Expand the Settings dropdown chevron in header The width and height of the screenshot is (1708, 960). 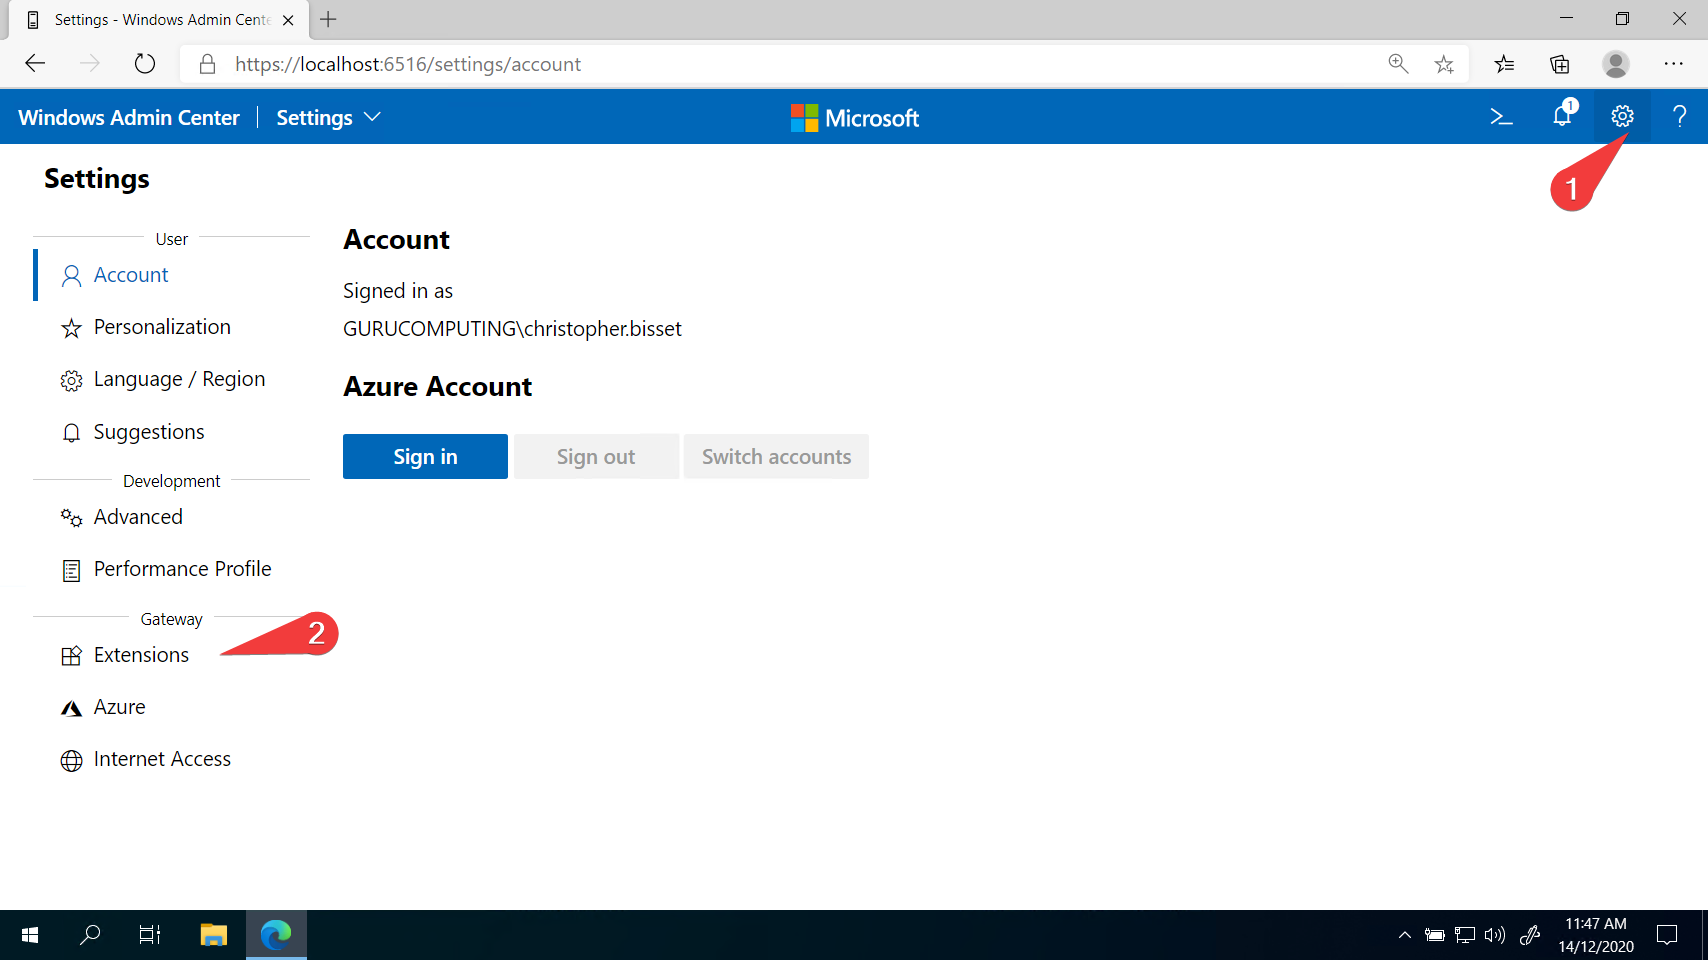(373, 117)
